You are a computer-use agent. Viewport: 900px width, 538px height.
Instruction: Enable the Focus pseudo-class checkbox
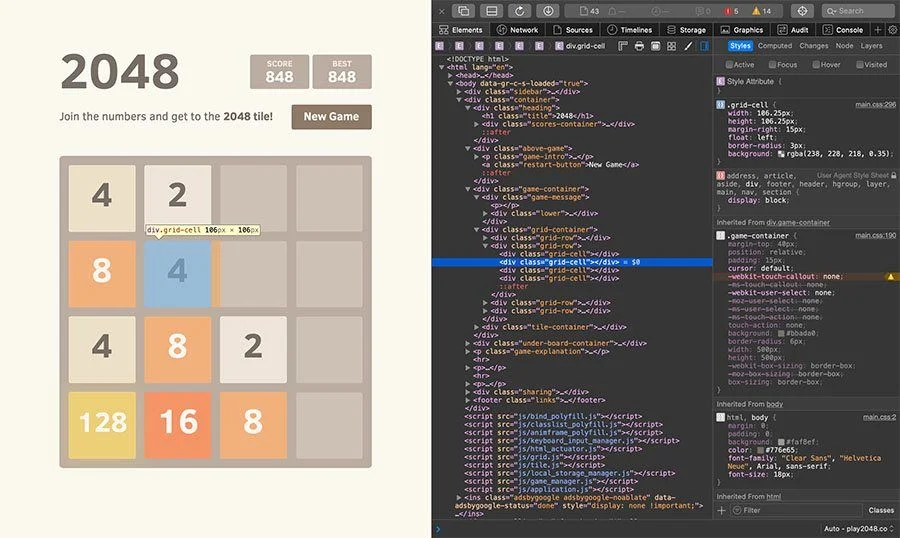point(773,65)
